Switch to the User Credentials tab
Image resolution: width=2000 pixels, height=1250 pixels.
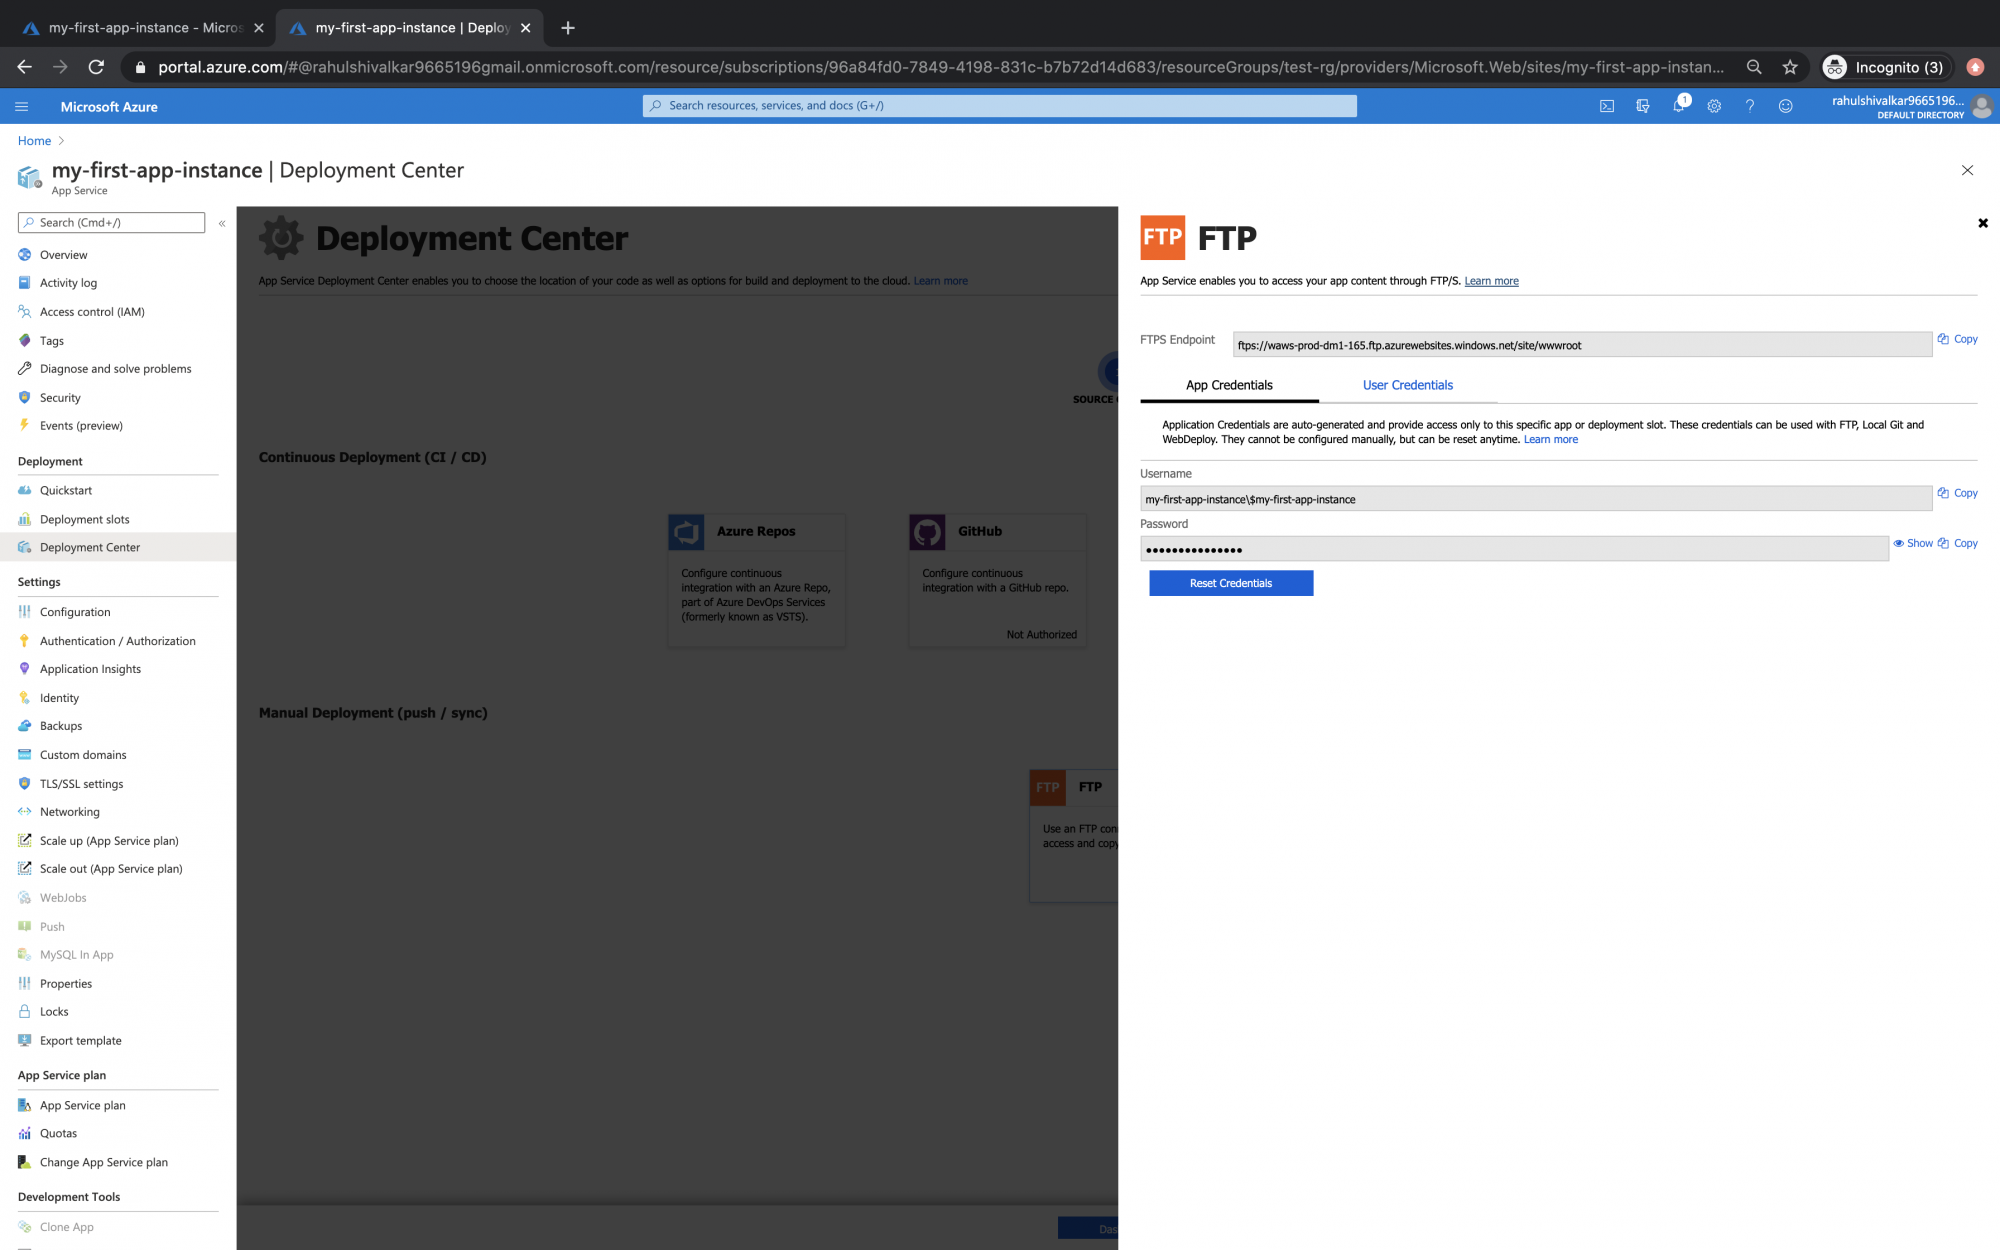click(1408, 385)
